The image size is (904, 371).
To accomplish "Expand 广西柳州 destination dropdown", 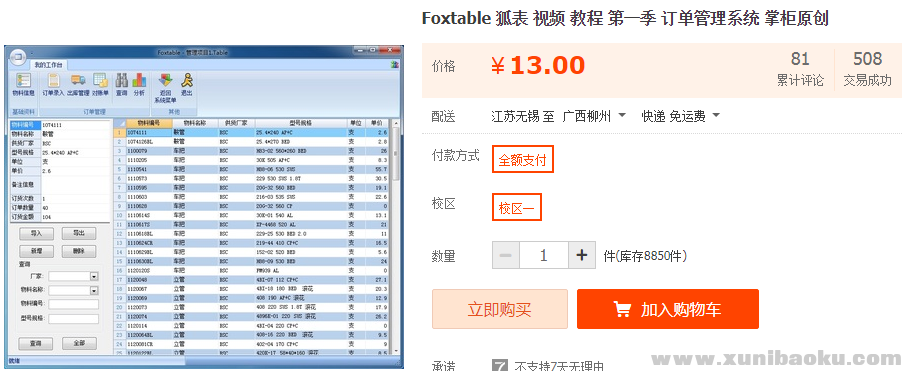I will point(622,116).
